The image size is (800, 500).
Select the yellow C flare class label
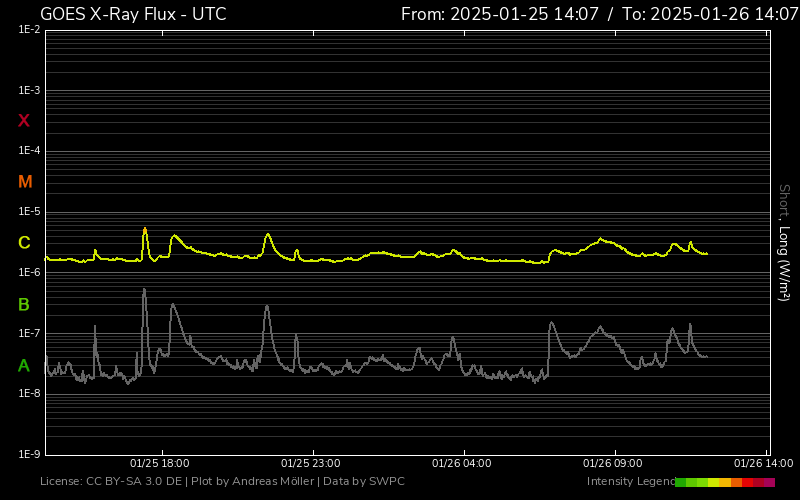[x=24, y=243]
